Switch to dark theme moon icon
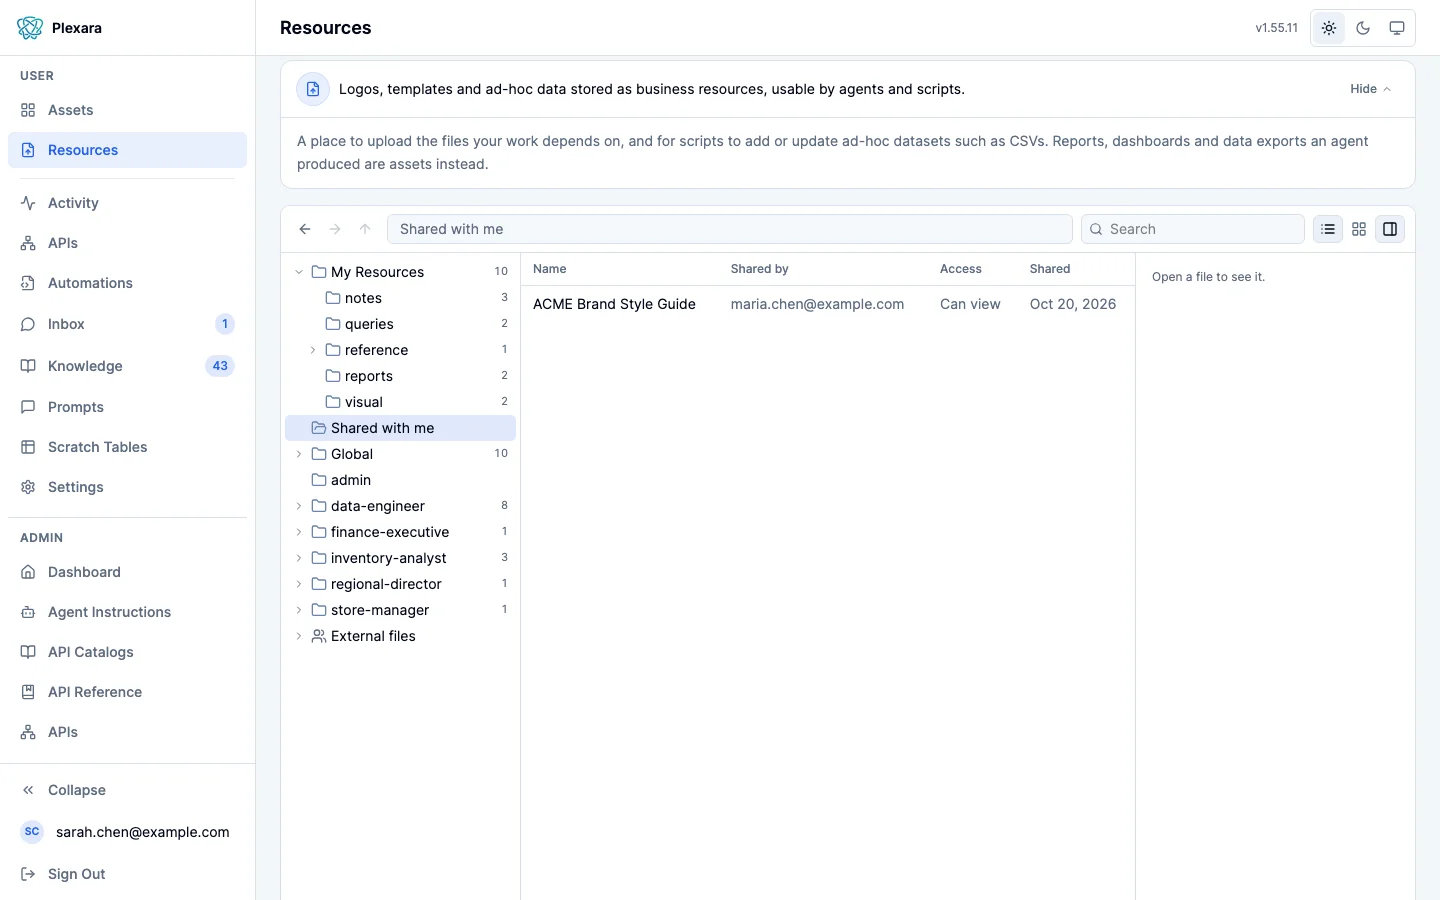Image resolution: width=1440 pixels, height=900 pixels. [1363, 28]
